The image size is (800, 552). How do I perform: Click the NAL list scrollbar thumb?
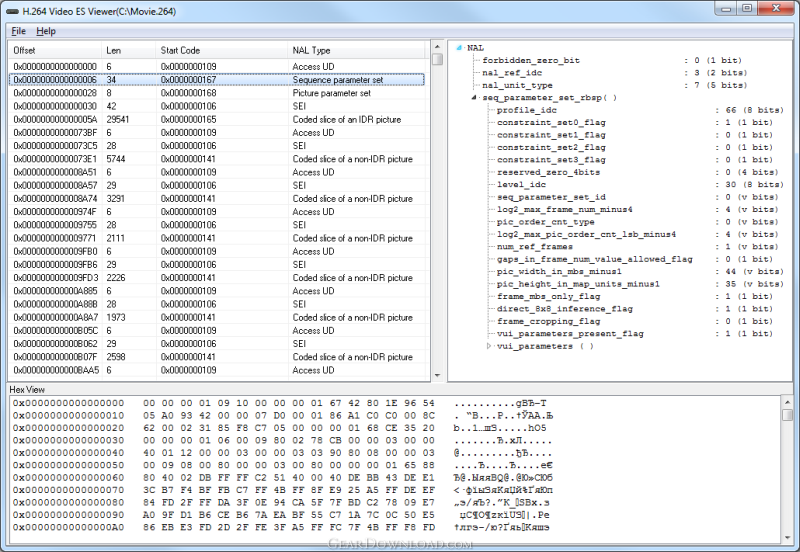point(437,59)
